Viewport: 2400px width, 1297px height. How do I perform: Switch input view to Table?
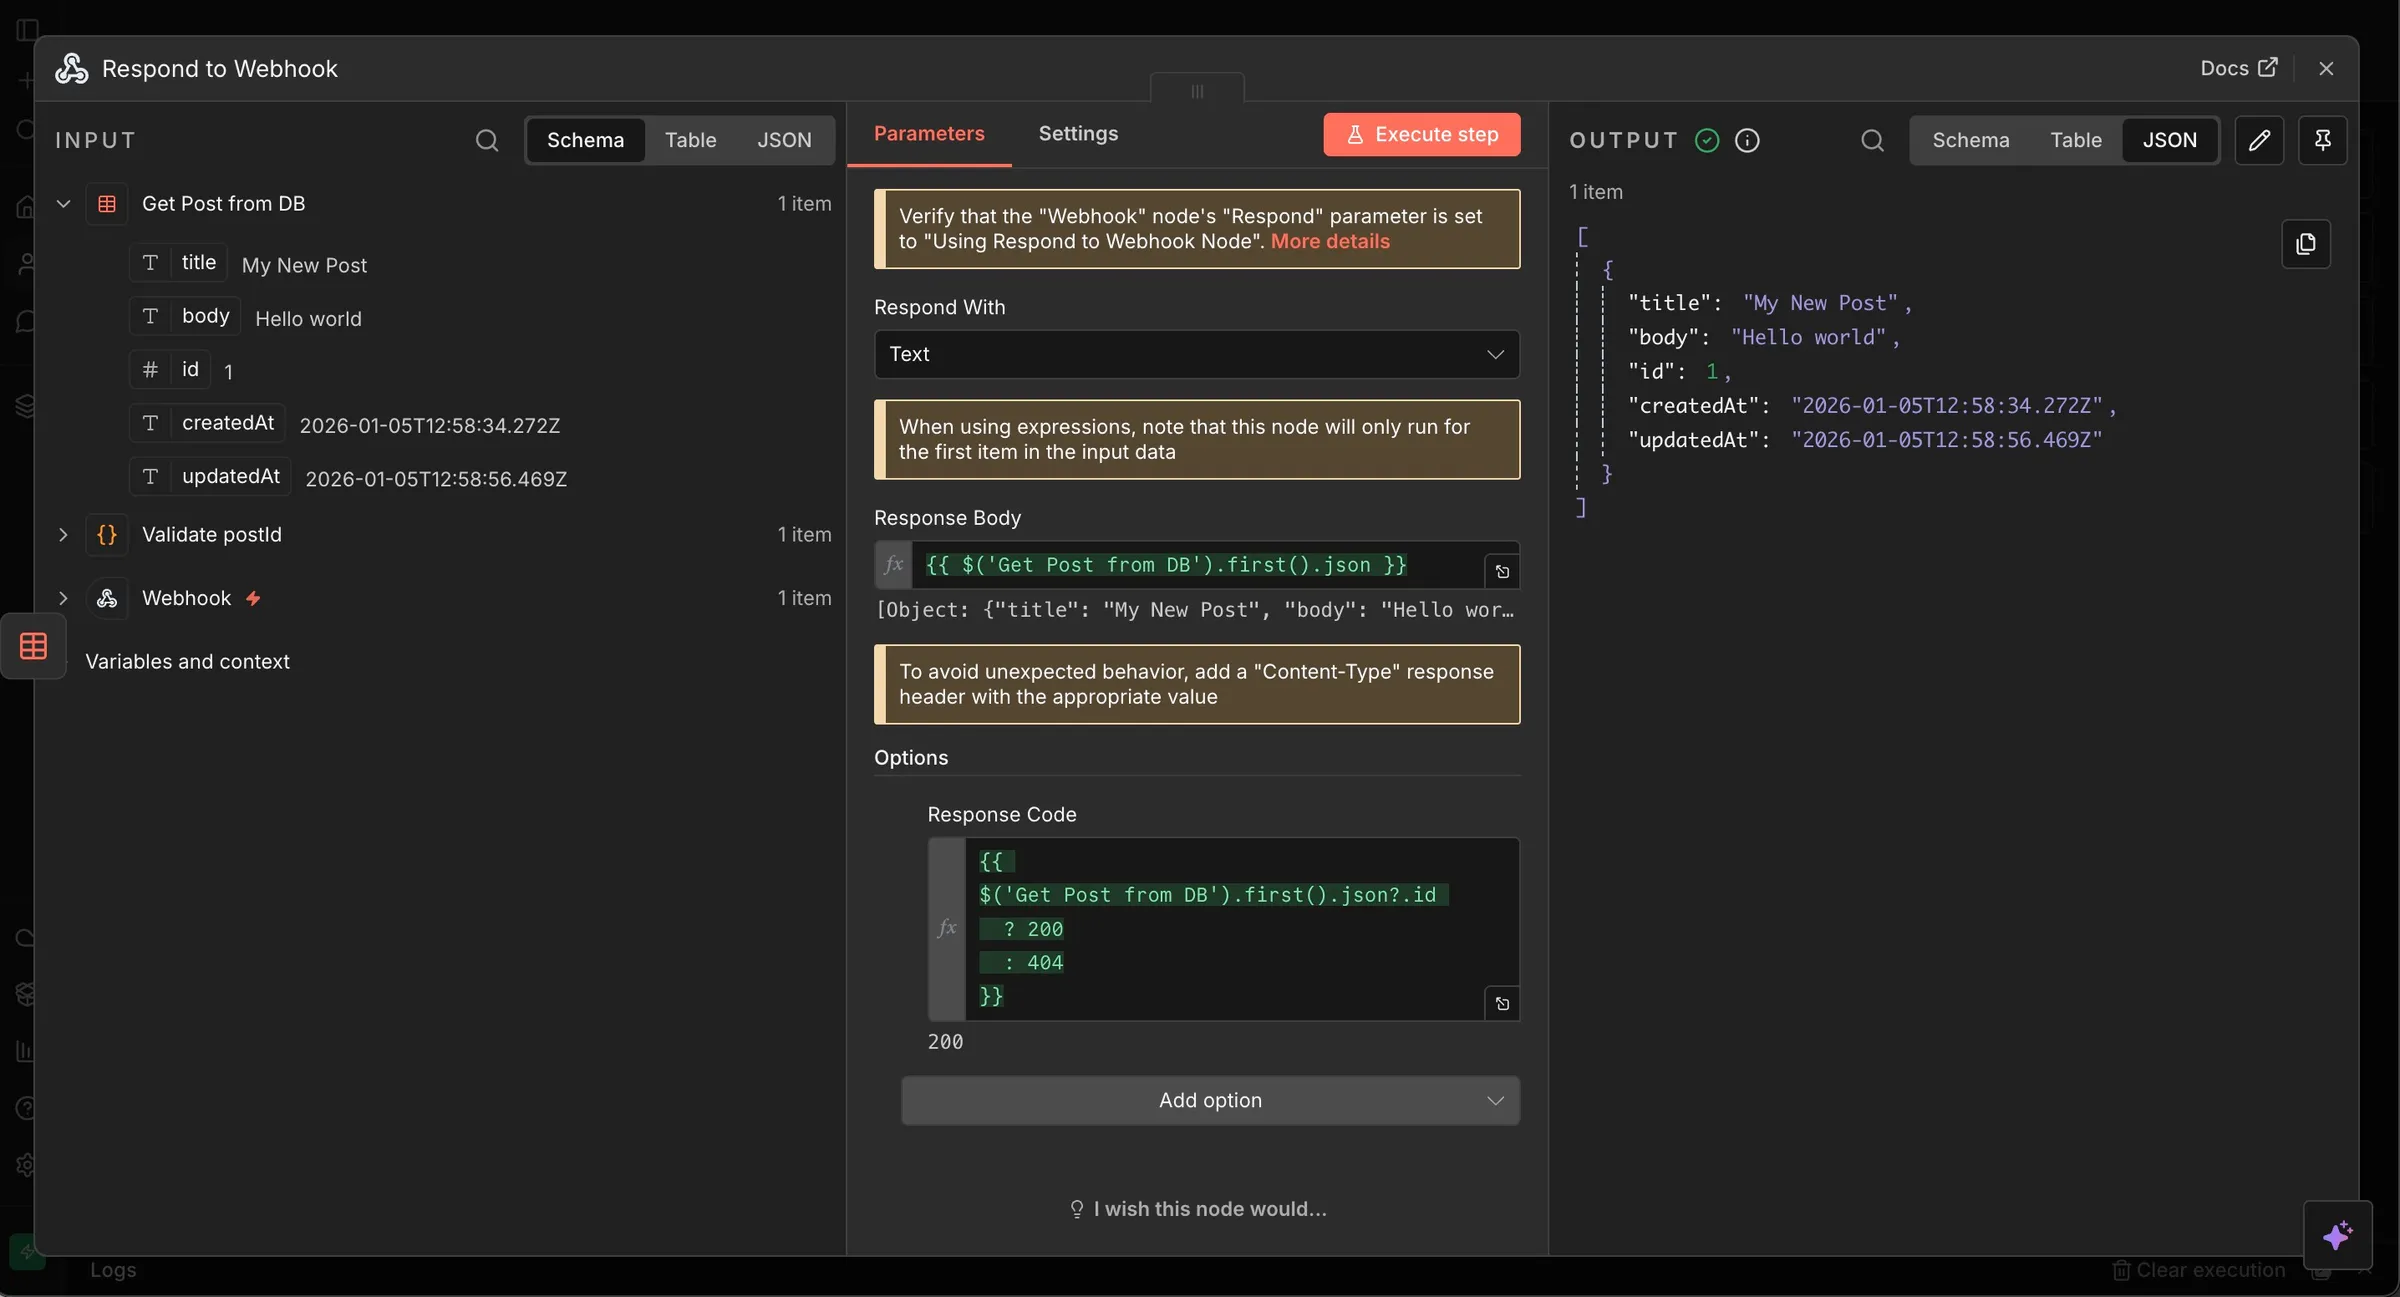point(690,140)
